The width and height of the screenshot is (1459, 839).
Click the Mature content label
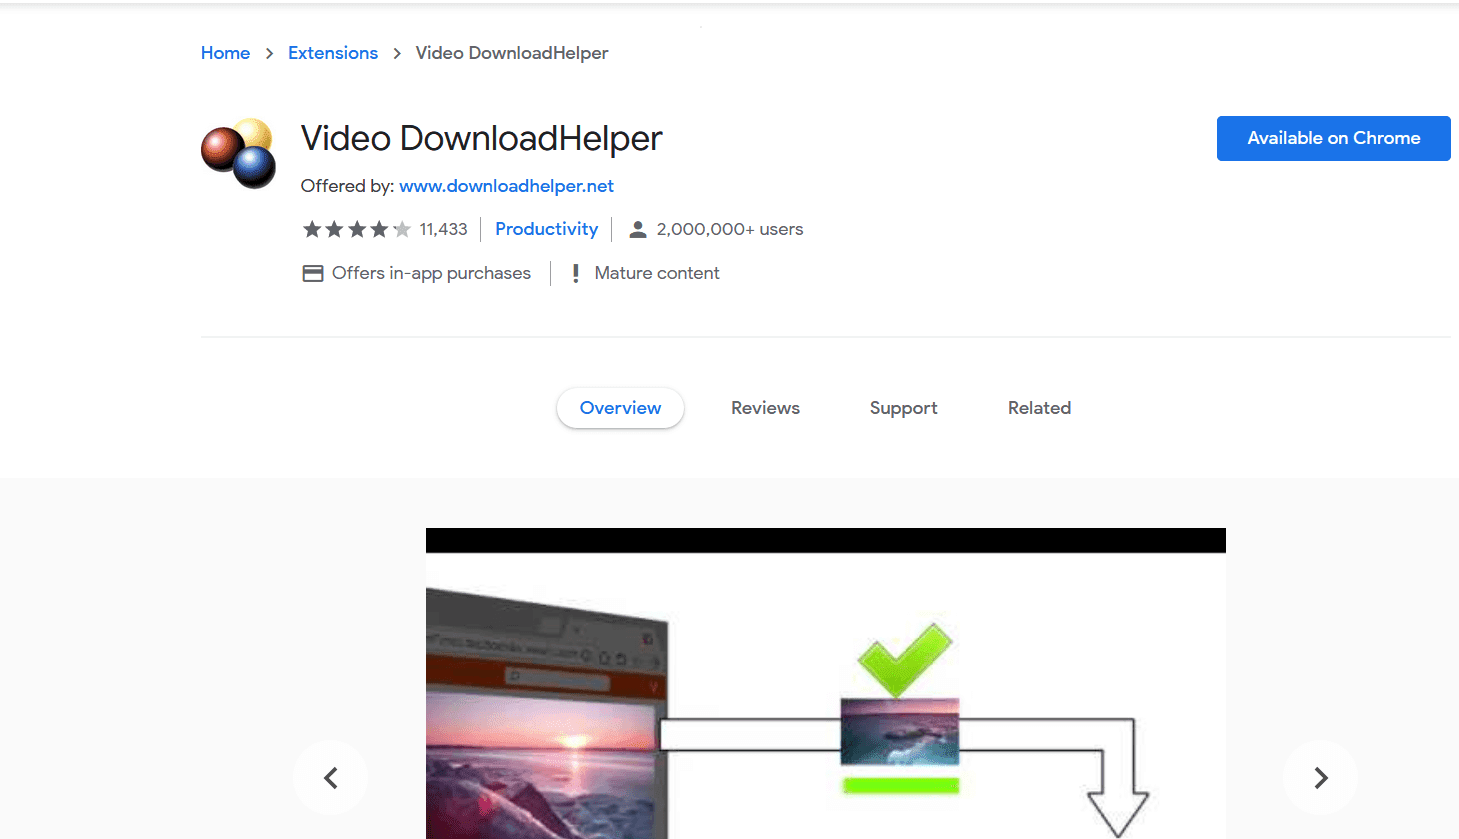(x=657, y=274)
